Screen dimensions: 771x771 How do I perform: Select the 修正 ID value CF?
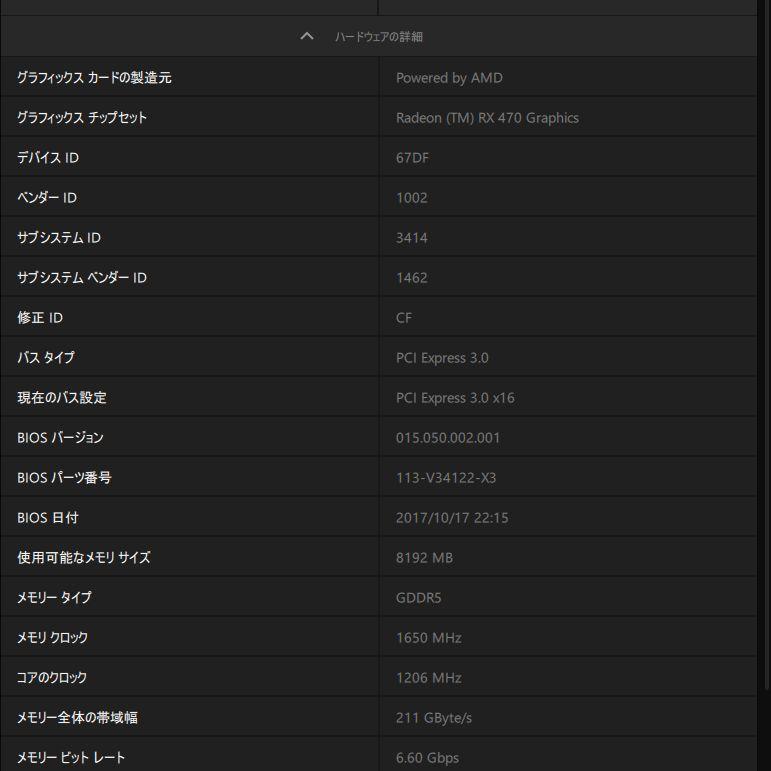tap(404, 318)
